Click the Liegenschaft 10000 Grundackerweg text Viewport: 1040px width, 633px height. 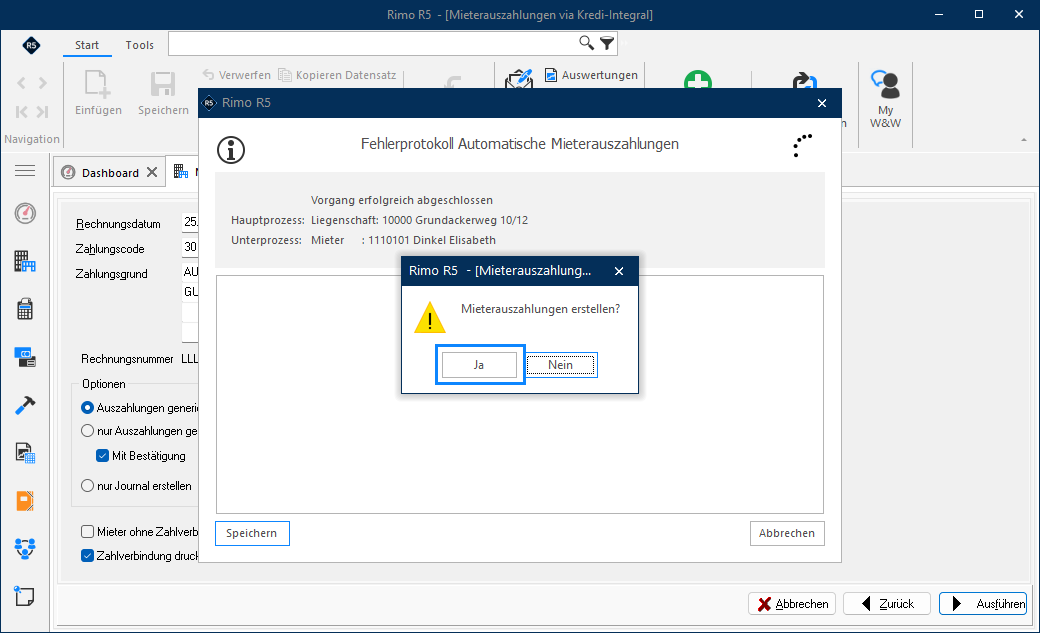click(419, 220)
